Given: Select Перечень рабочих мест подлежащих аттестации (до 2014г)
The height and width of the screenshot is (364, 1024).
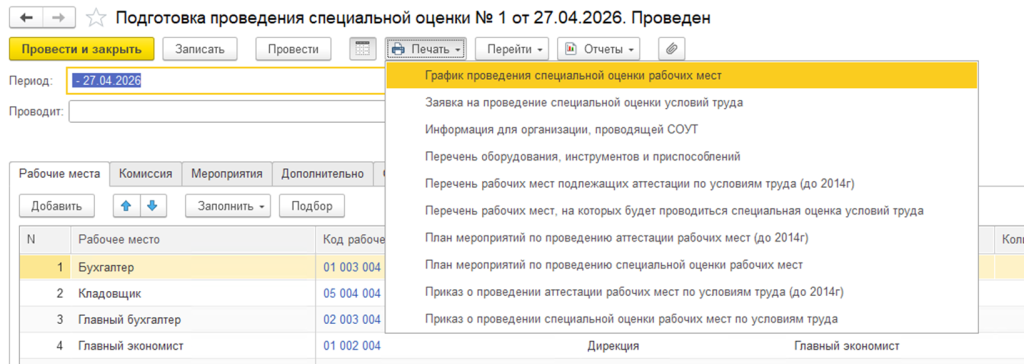Looking at the screenshot, I should (682, 184).
